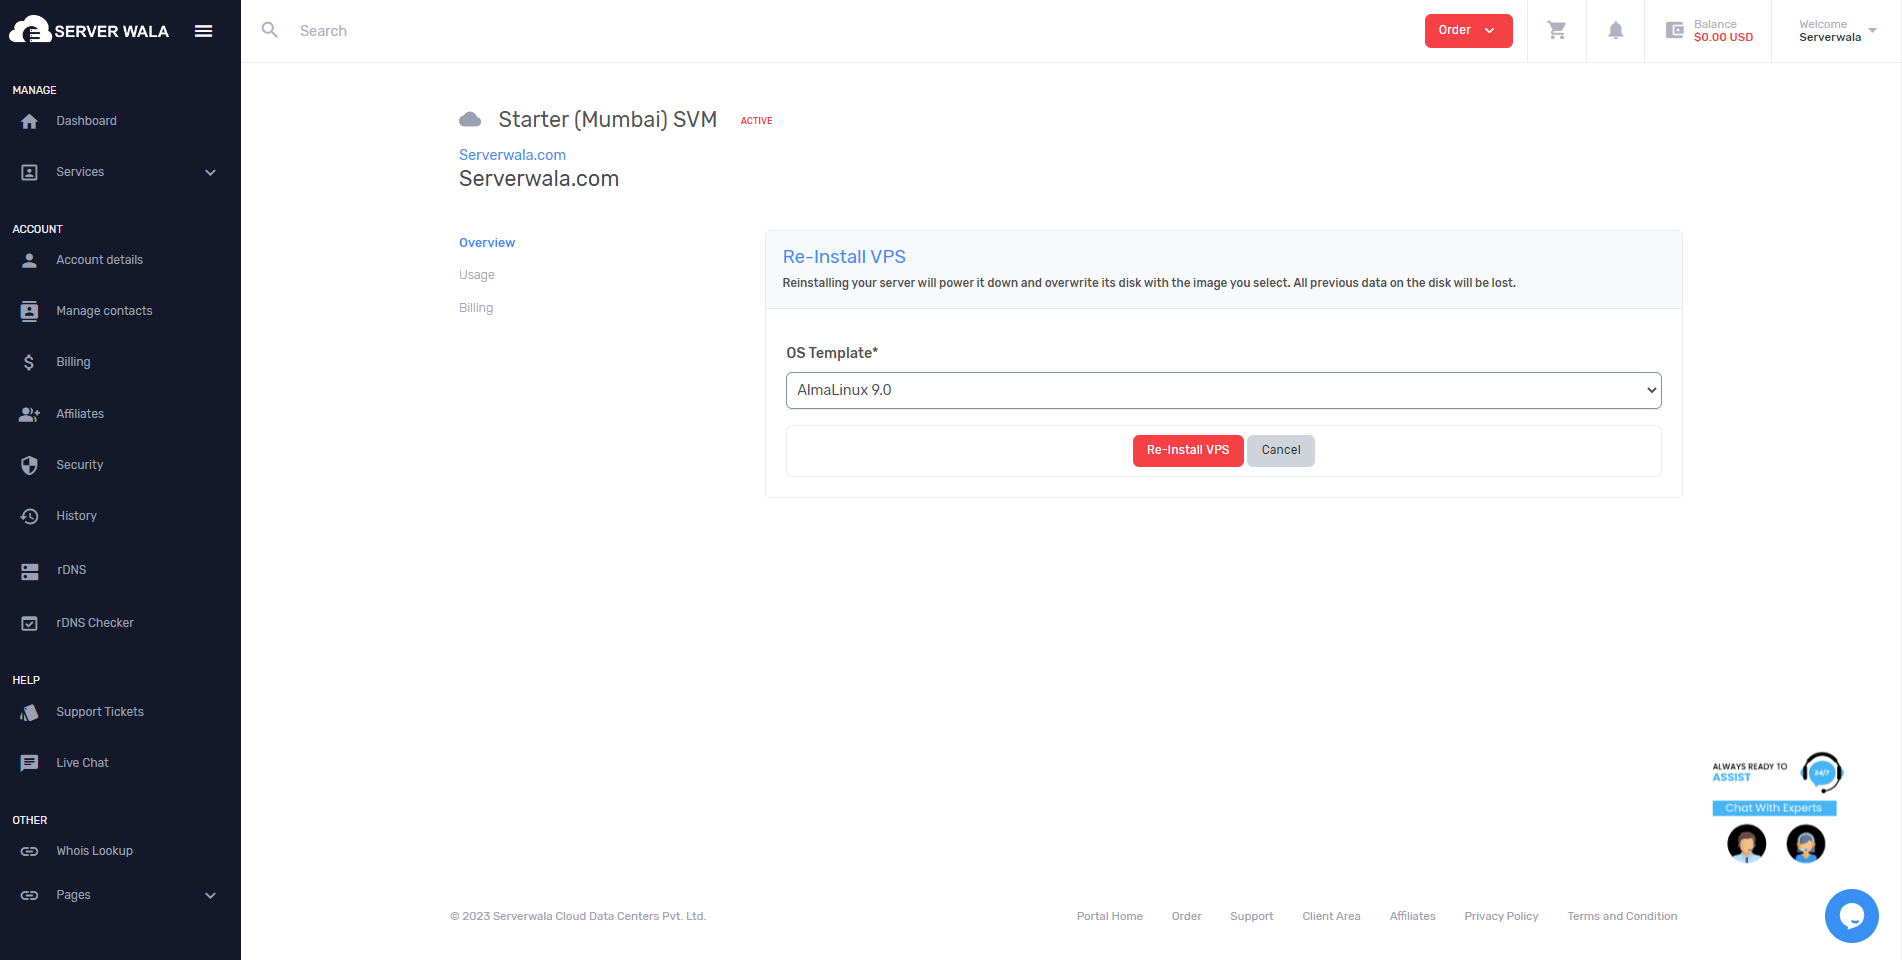Click Chat With Experts banner
The width and height of the screenshot is (1902, 960).
click(1774, 808)
